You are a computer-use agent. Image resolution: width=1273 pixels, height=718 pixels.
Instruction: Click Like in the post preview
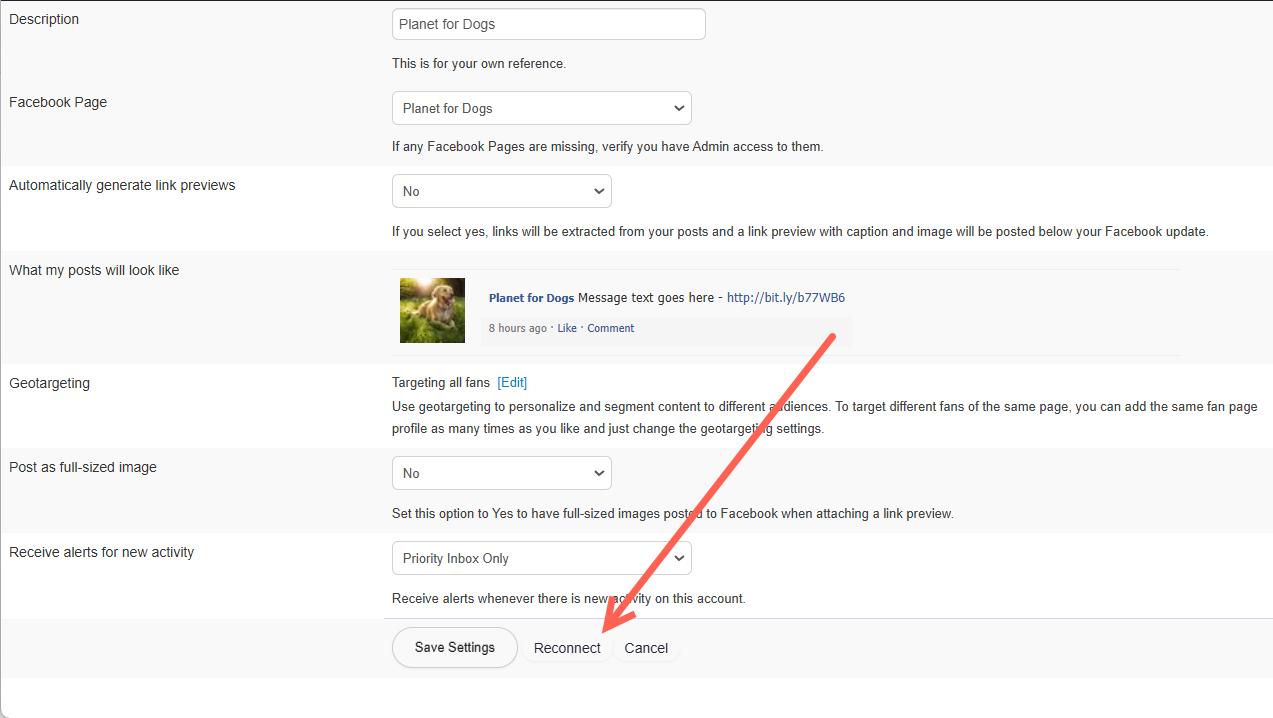click(567, 328)
